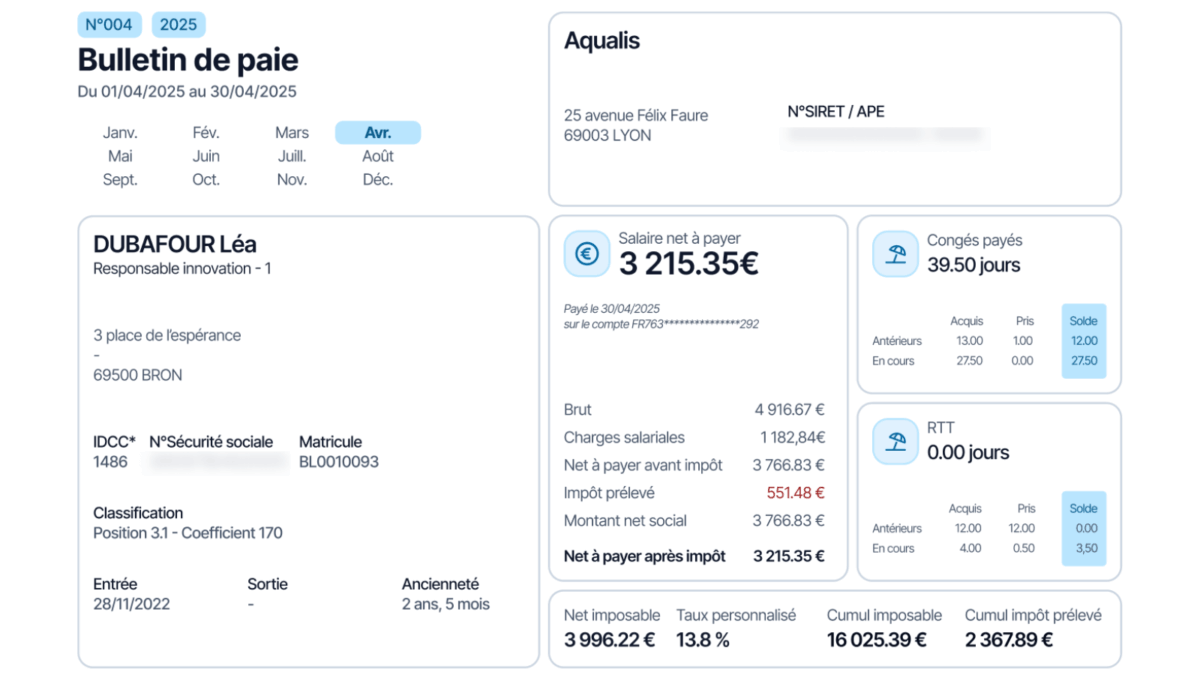The width and height of the screenshot is (1200, 675).
Task: Open the Mars month tab
Action: 292,133
